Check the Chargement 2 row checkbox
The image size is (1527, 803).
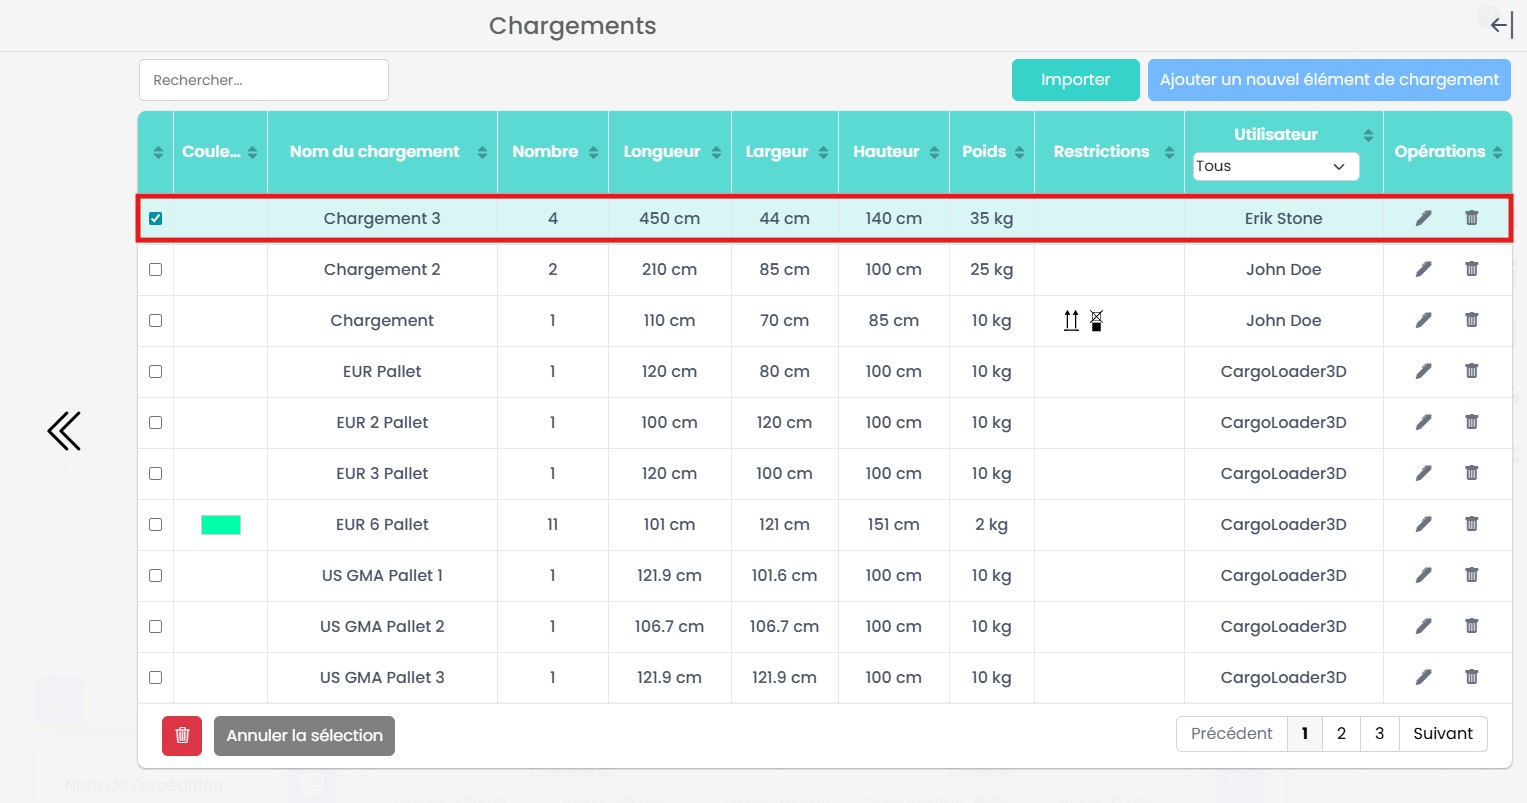[x=155, y=269]
